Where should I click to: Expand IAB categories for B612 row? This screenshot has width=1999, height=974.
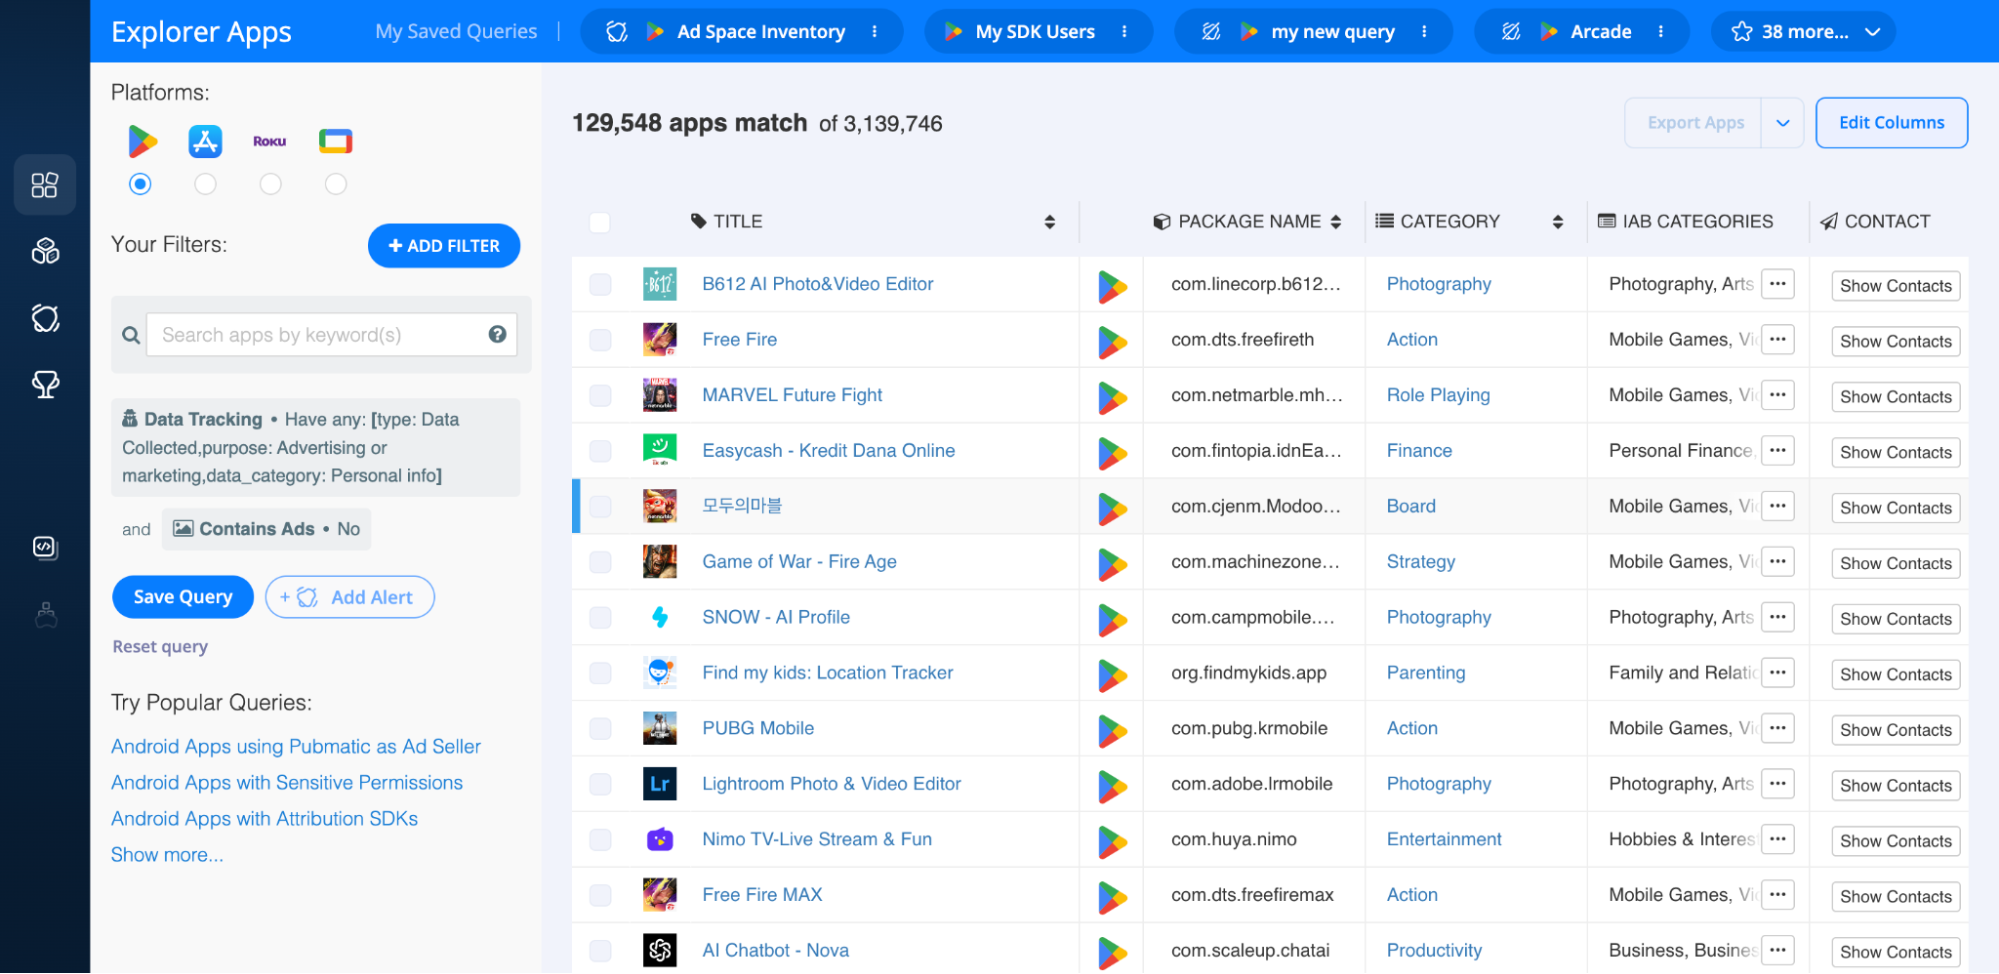click(x=1777, y=284)
